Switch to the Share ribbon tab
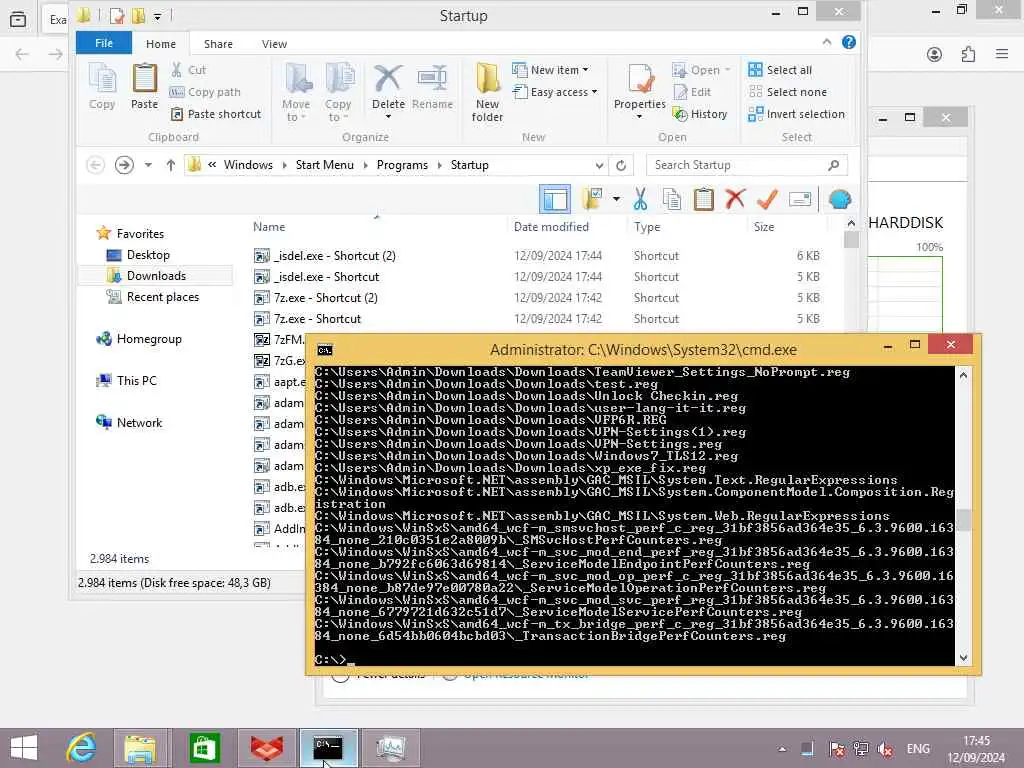 (218, 44)
